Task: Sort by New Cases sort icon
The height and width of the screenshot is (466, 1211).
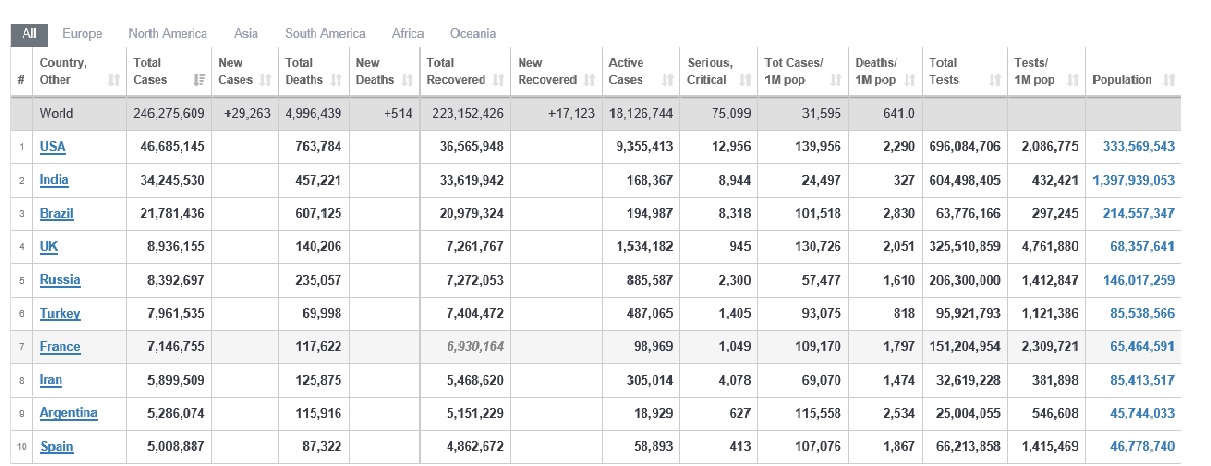Action: point(264,80)
